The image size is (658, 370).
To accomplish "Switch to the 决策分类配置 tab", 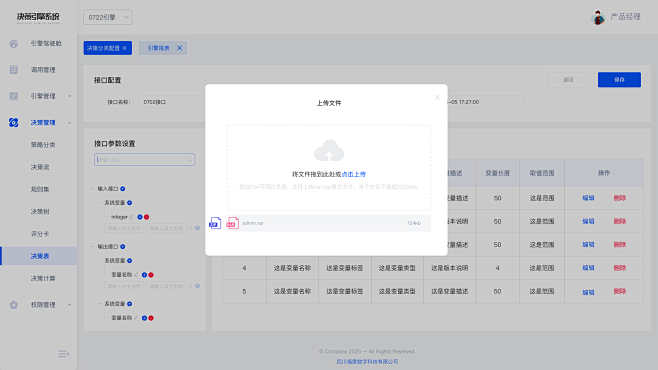I will pyautogui.click(x=103, y=48).
